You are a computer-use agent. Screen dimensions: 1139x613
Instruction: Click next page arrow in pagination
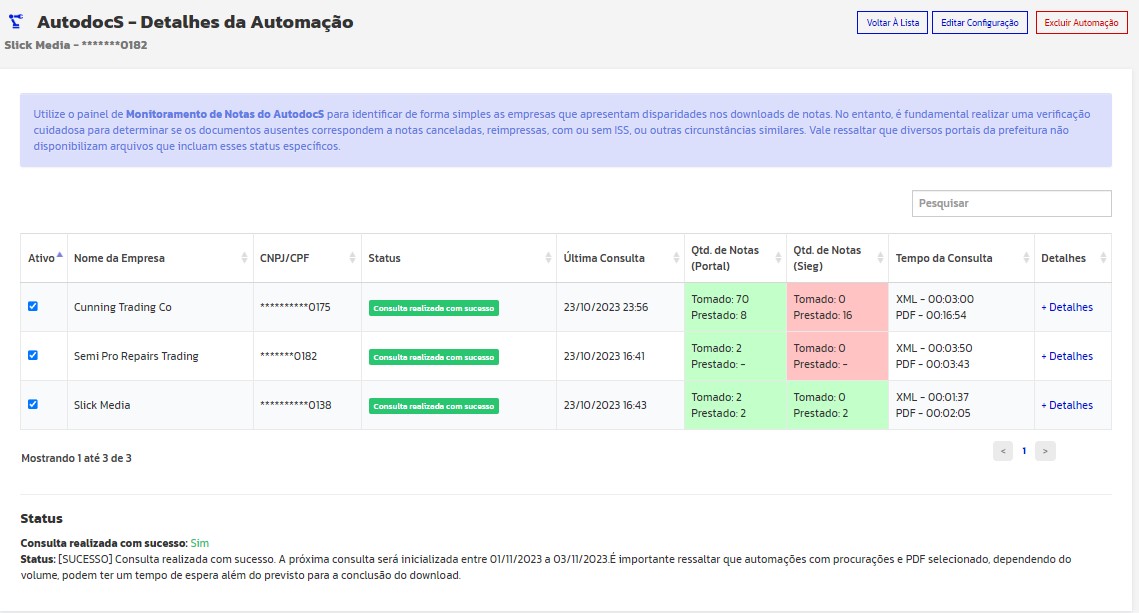pos(1045,451)
